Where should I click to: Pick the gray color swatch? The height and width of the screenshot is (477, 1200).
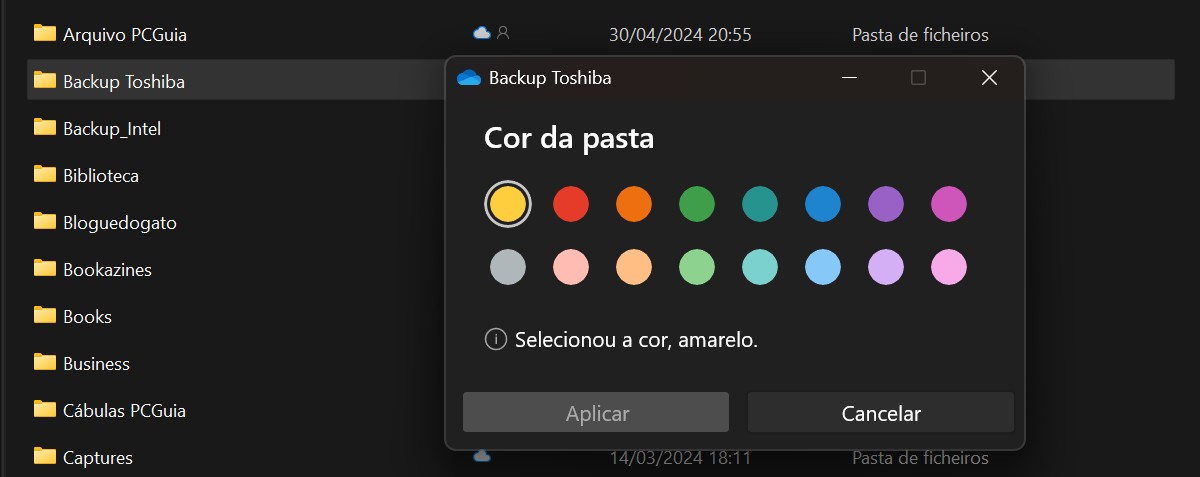point(508,267)
